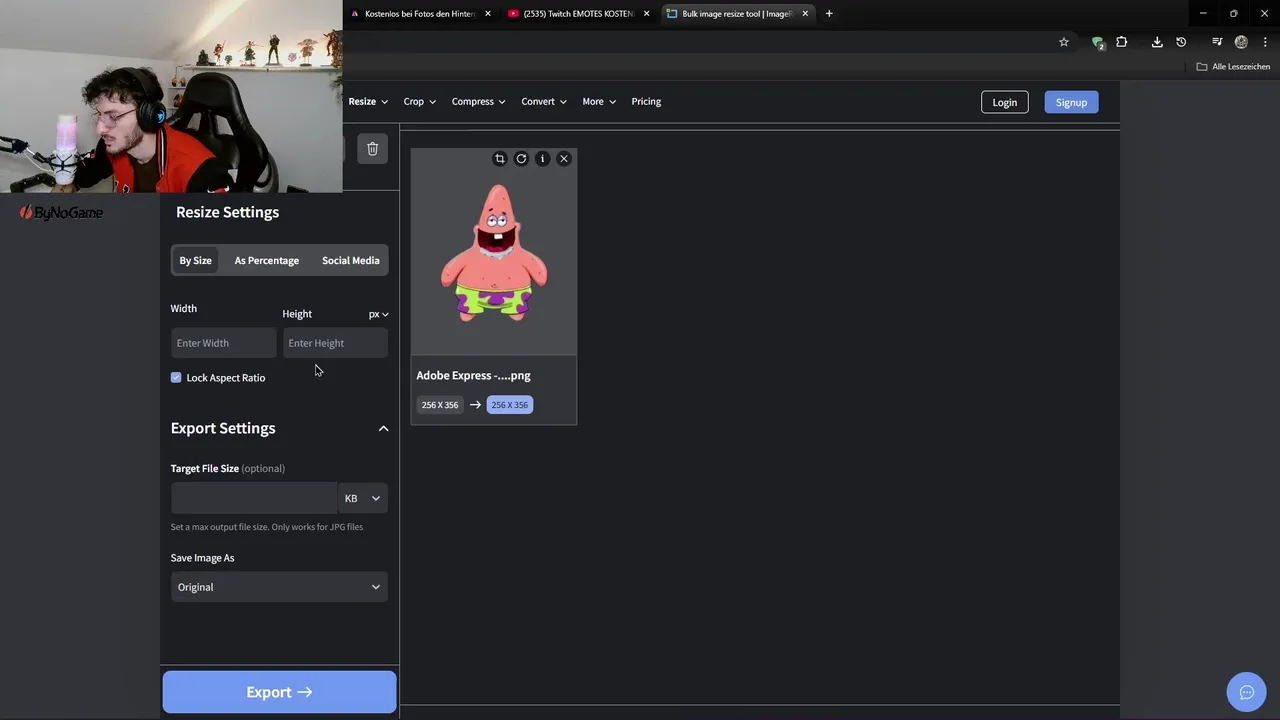Click original 256 X 356 size label
Image resolution: width=1280 pixels, height=720 pixels.
pyautogui.click(x=440, y=405)
